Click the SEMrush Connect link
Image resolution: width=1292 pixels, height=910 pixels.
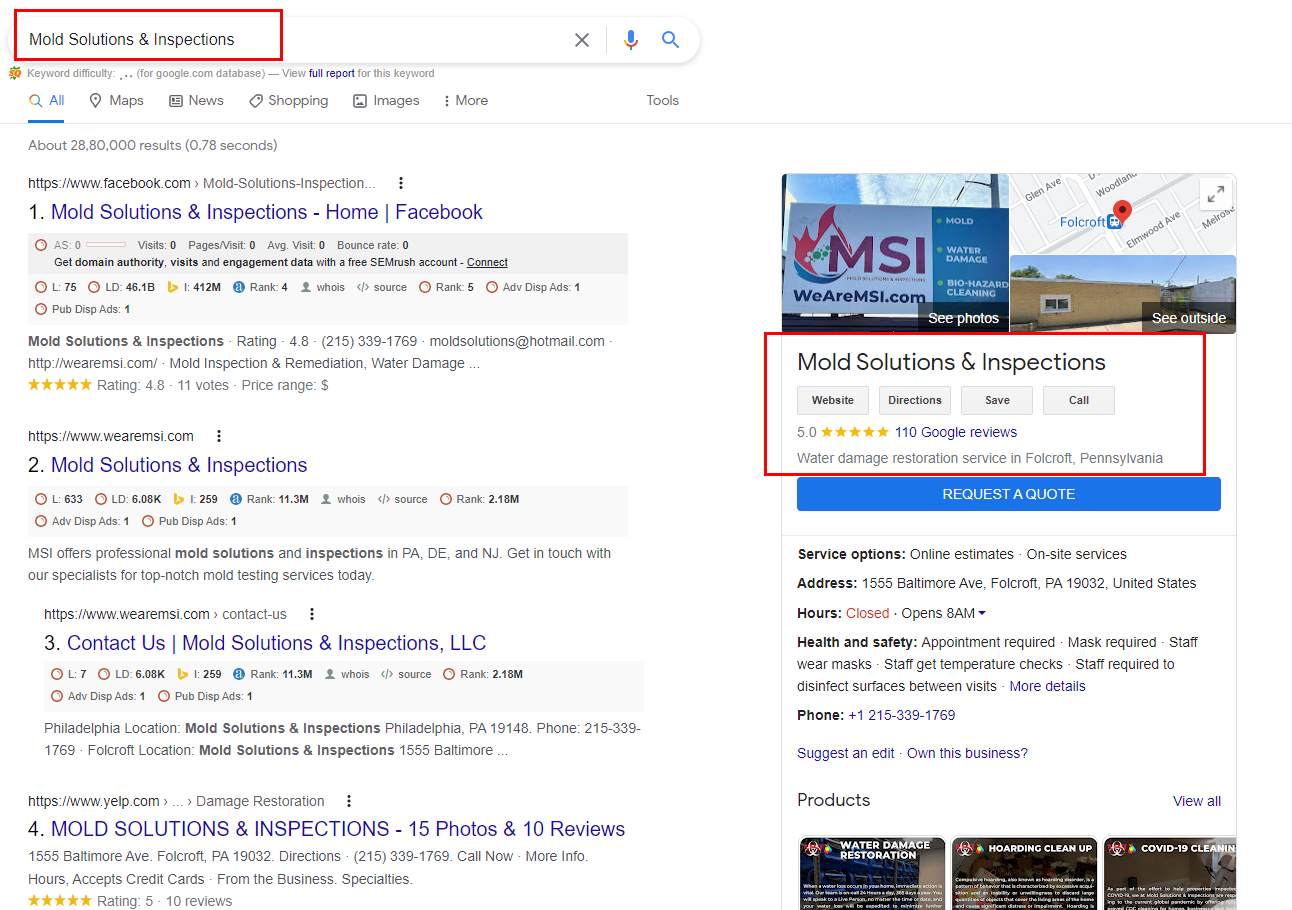pyautogui.click(x=487, y=262)
